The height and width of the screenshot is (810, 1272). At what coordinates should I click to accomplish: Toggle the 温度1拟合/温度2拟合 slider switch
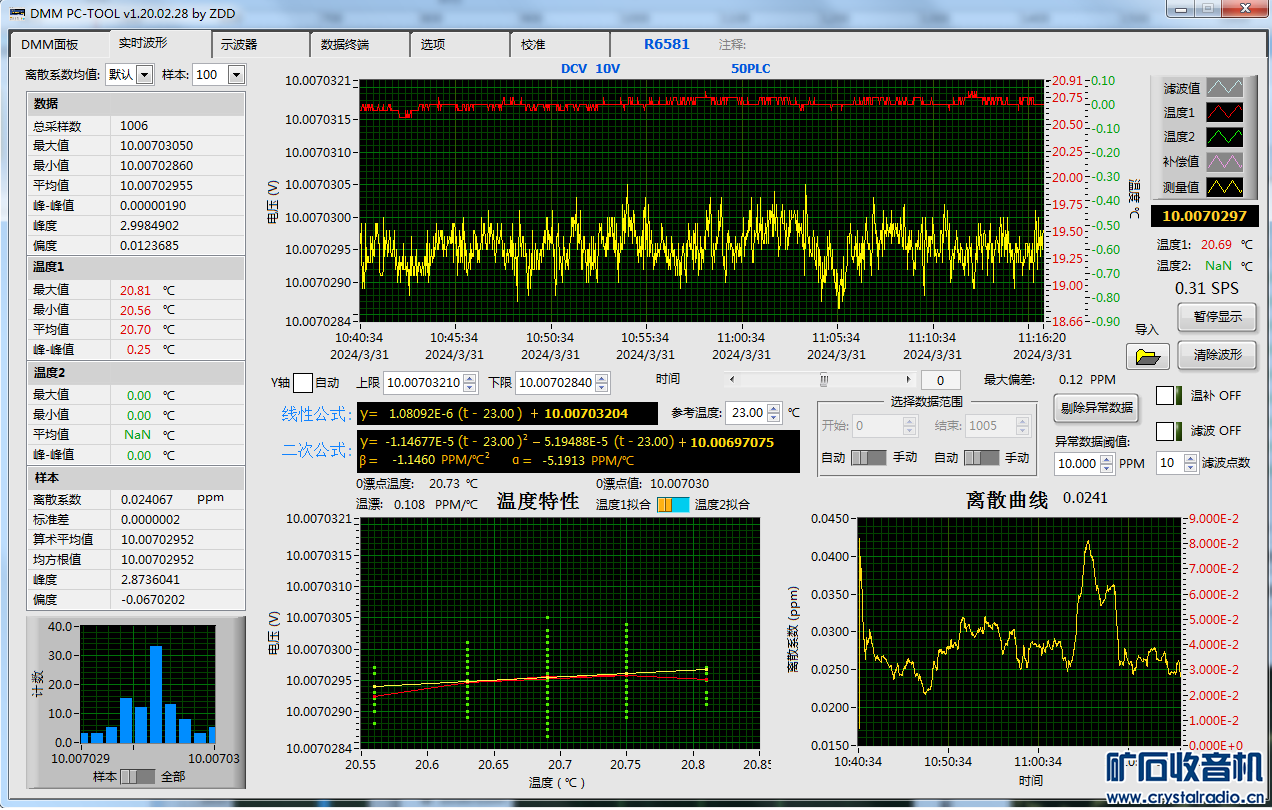click(672, 505)
